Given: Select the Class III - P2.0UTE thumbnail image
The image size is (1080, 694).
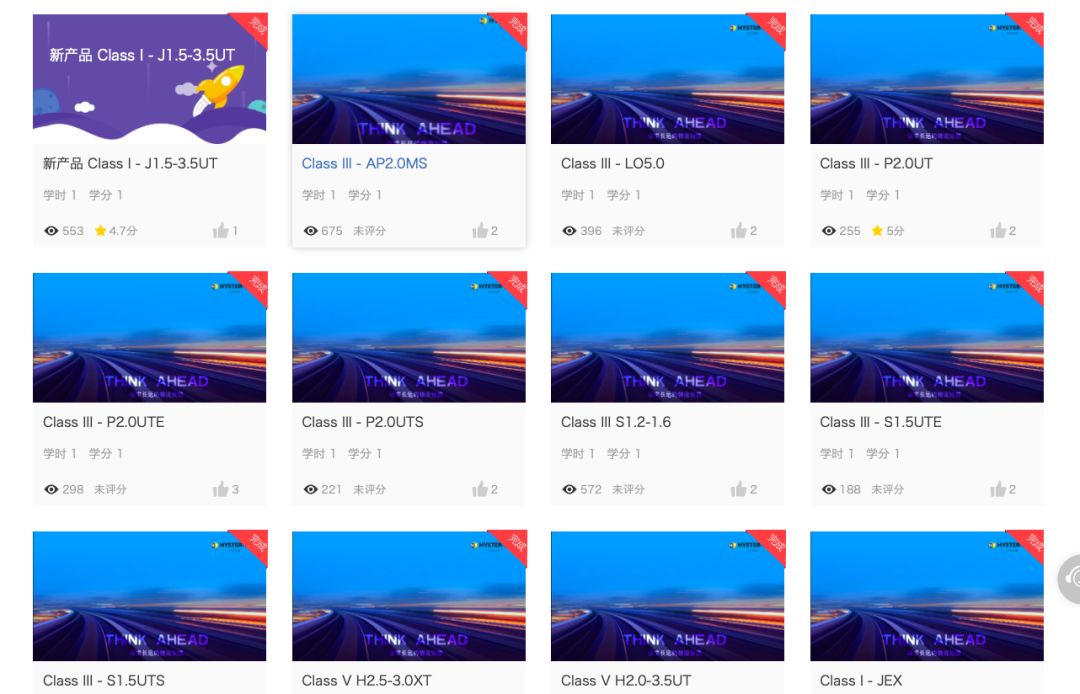Looking at the screenshot, I should click(149, 337).
